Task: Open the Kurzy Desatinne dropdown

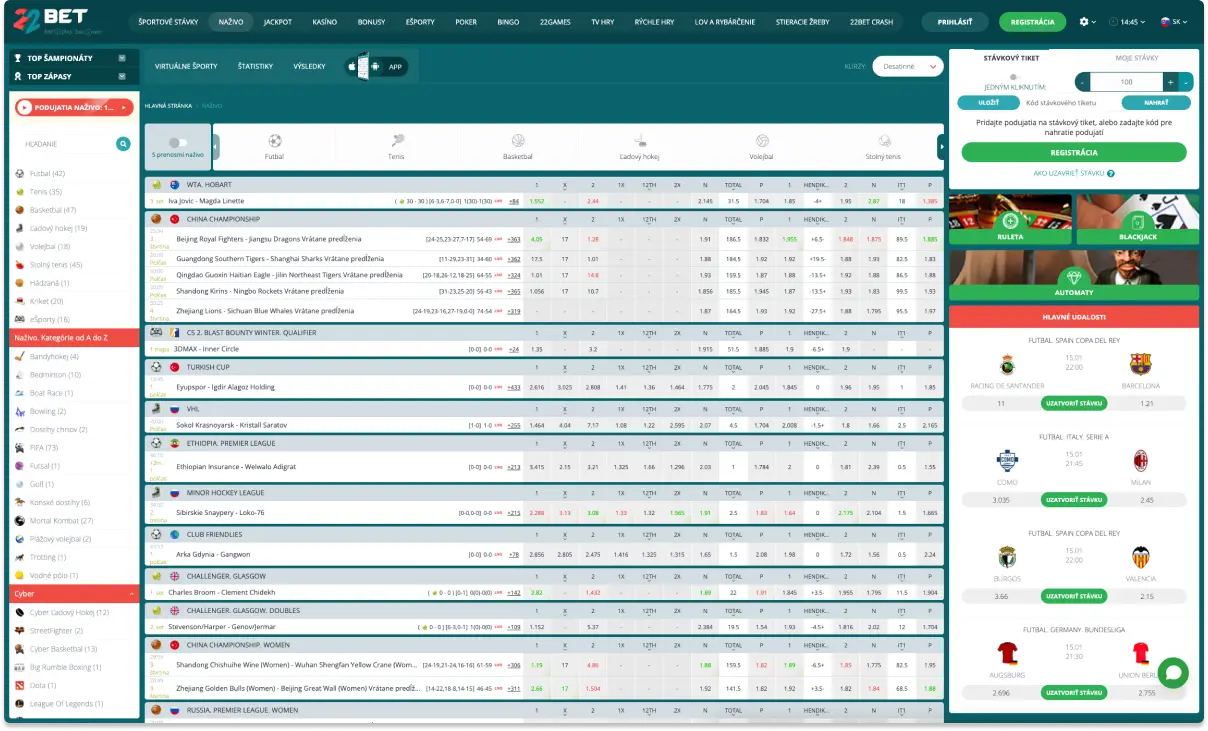Action: (907, 66)
